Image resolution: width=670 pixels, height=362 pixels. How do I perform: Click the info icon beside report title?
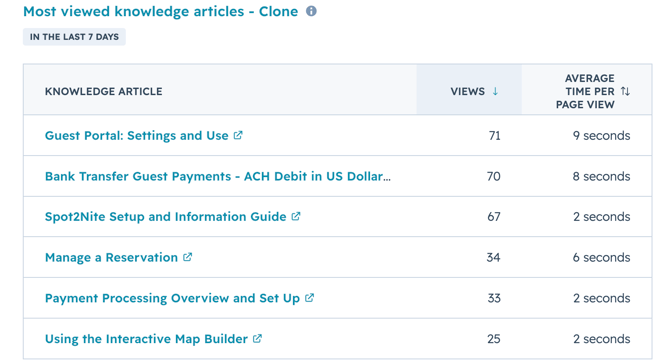(311, 11)
